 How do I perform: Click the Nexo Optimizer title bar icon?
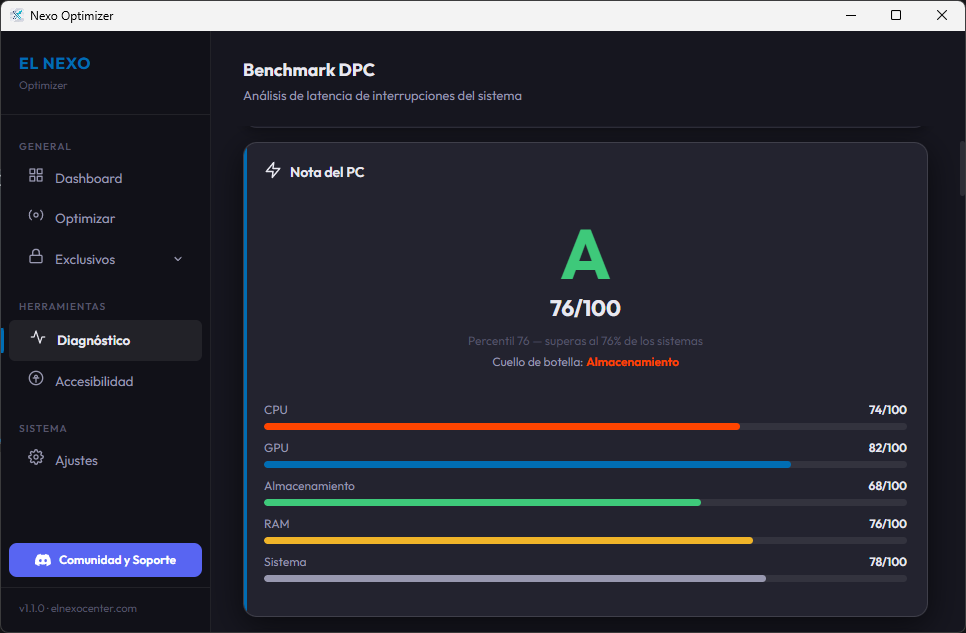[16, 15]
